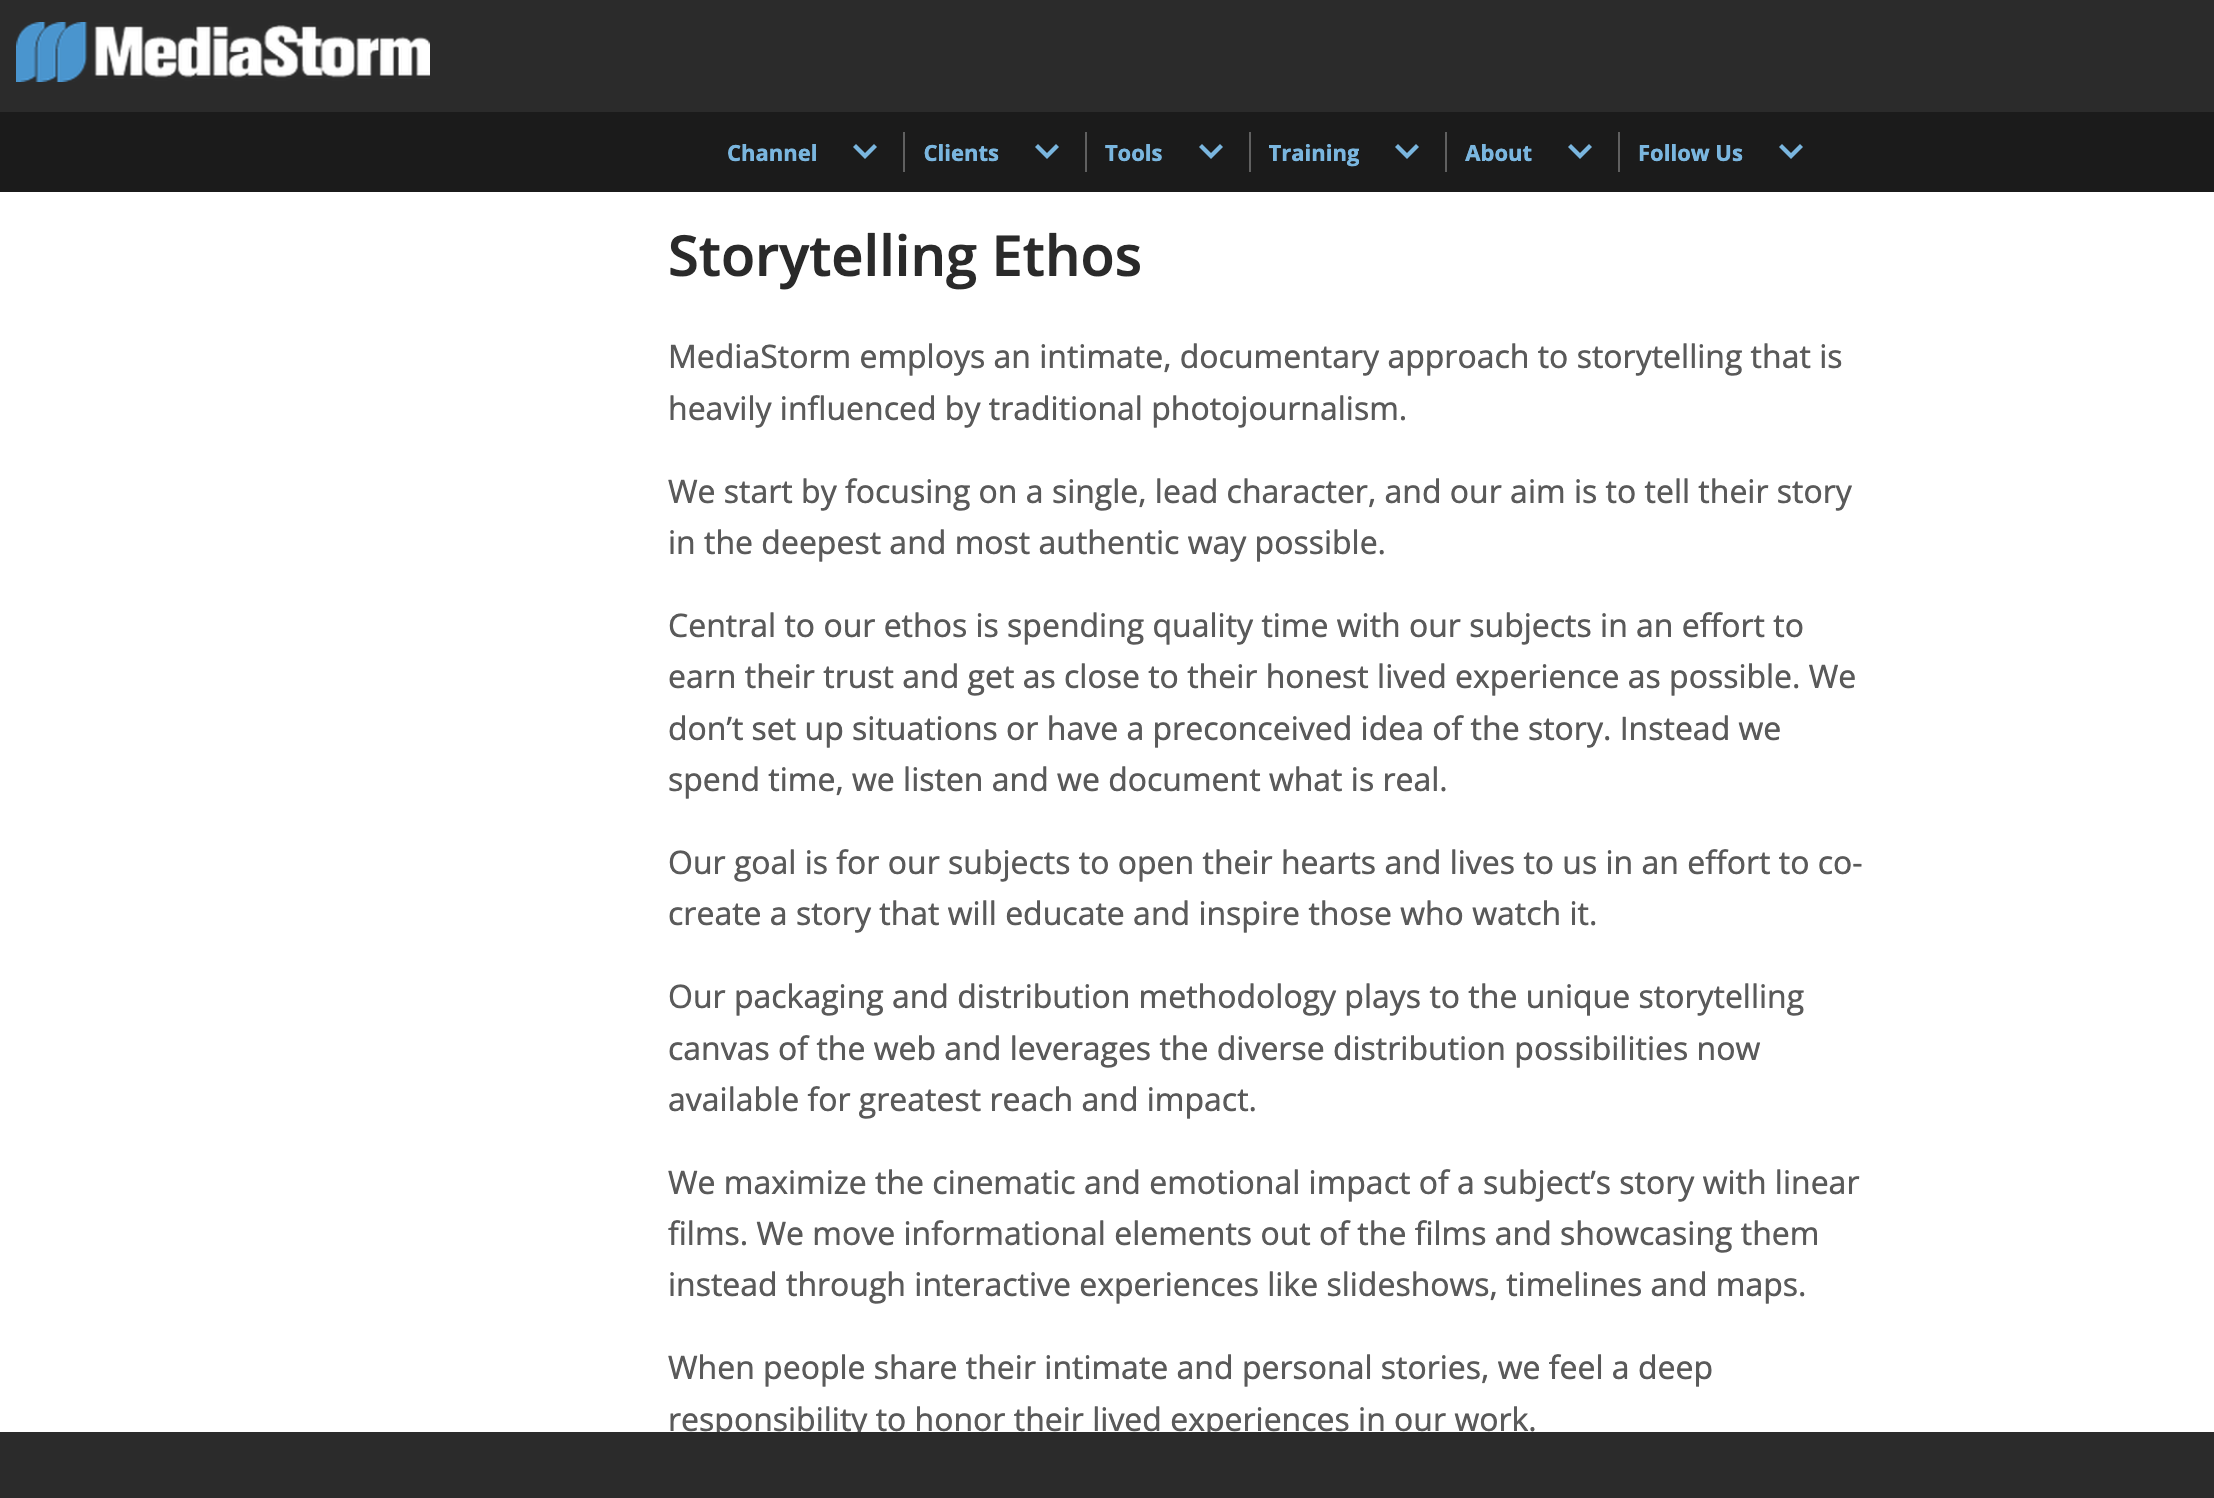Click the Storytelling Ethos page heading

click(904, 256)
